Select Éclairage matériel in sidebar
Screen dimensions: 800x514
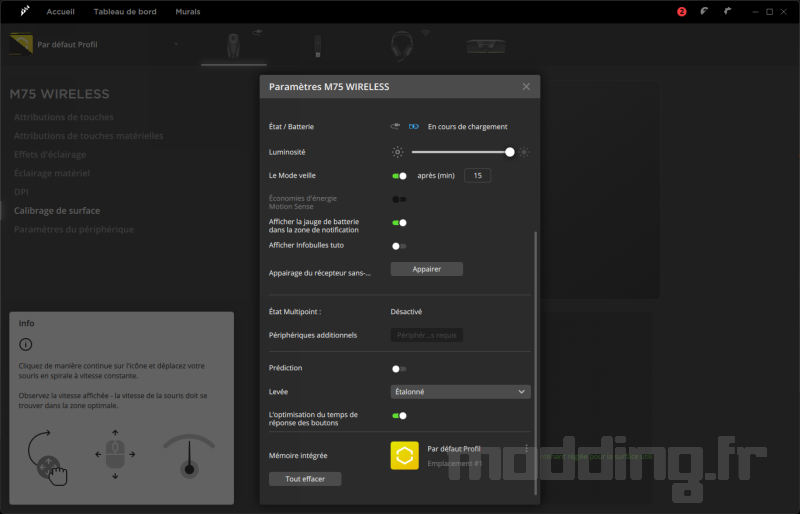(52, 173)
